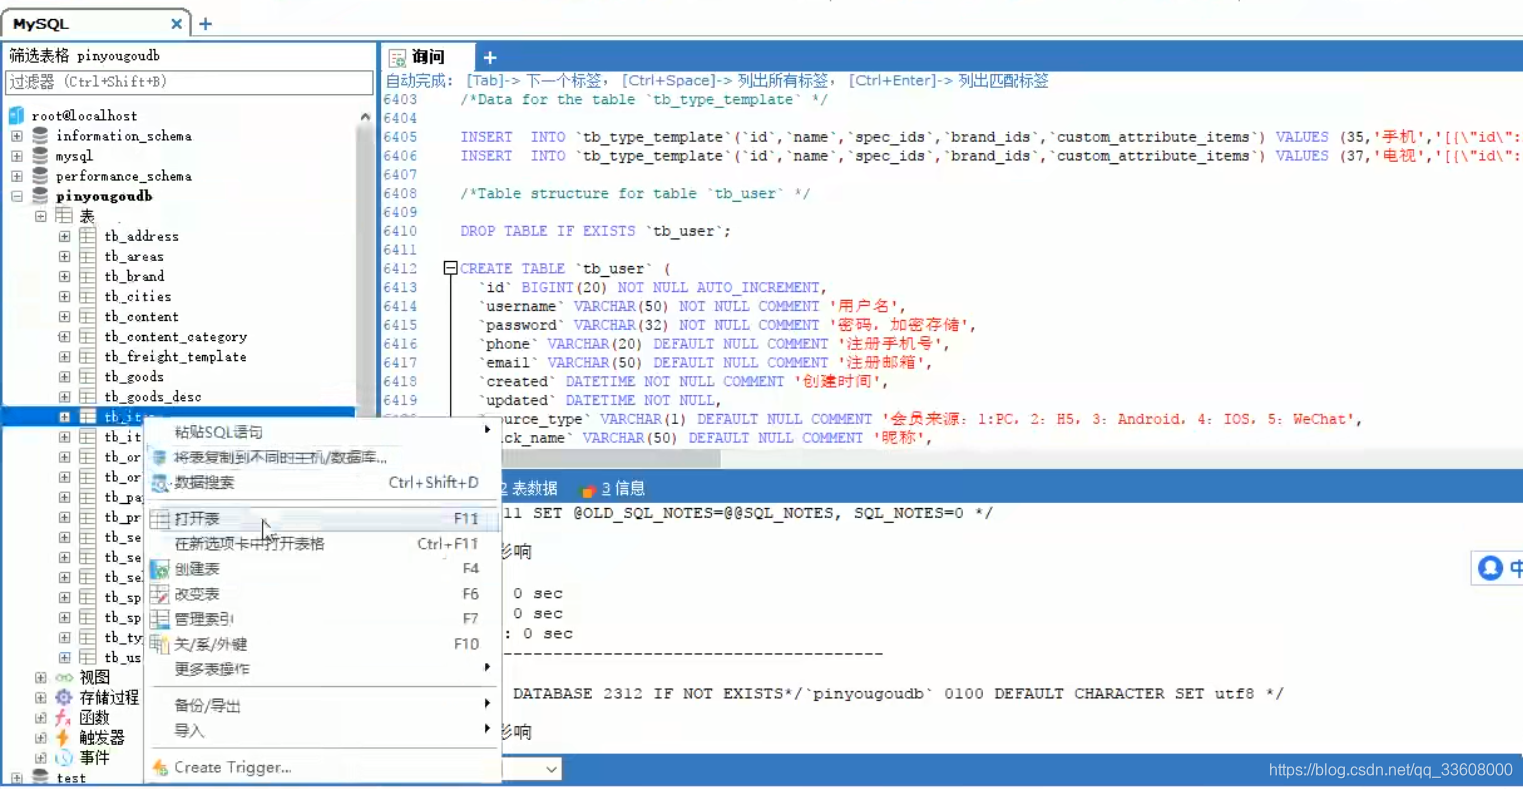Click the `username` VARCHAR(50) column line
The width and height of the screenshot is (1523, 789).
click(692, 306)
